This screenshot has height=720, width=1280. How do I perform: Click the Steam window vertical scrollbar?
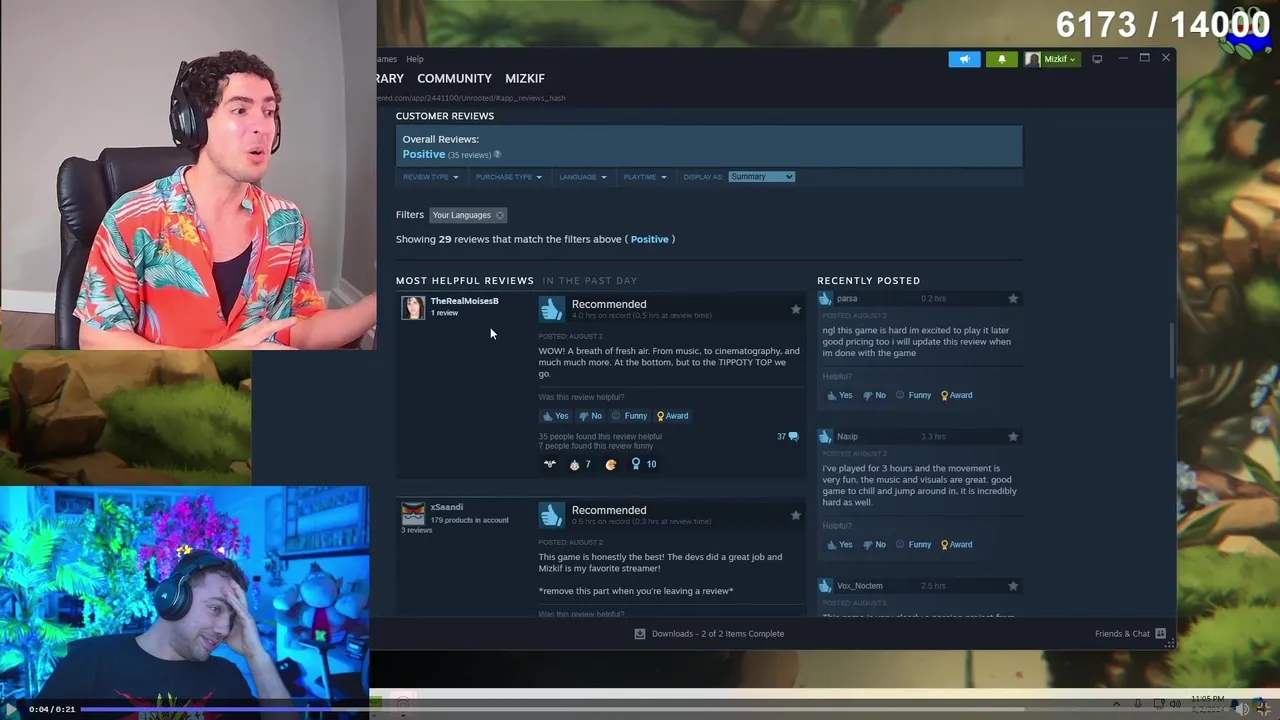point(1171,352)
